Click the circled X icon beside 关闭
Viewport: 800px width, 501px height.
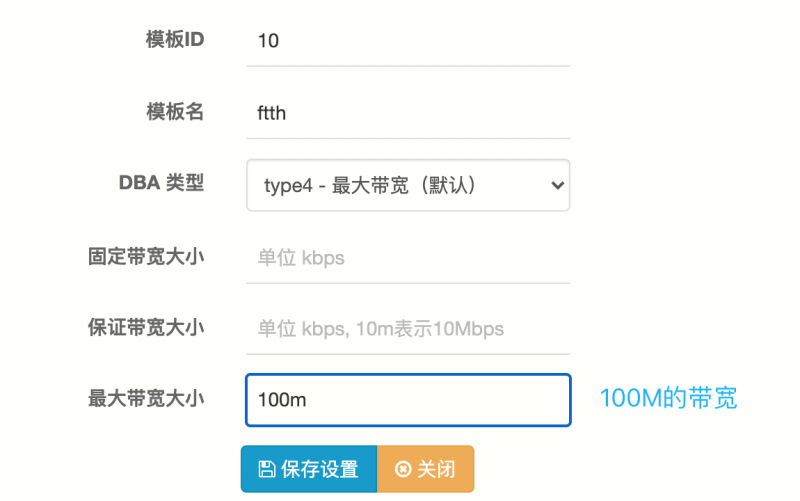click(403, 469)
